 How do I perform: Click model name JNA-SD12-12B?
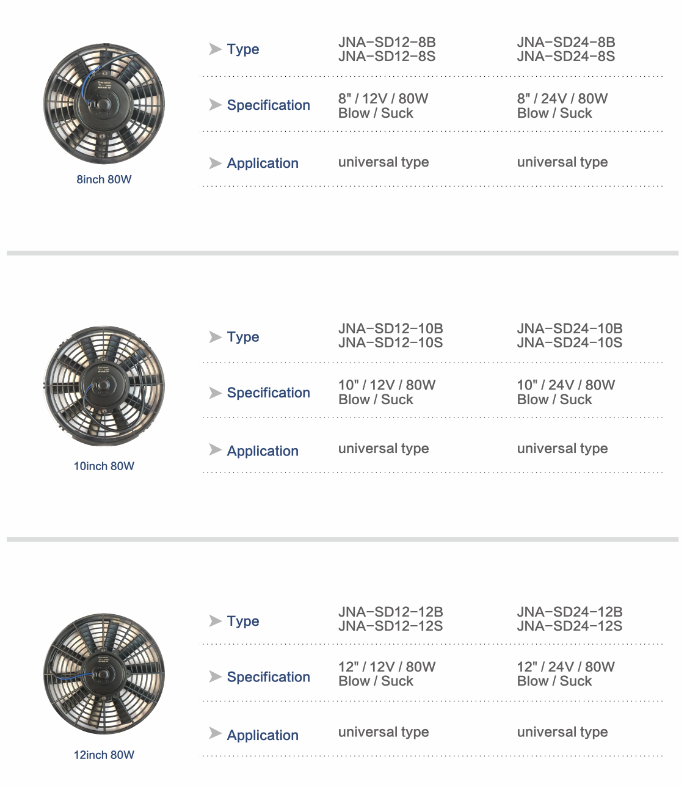tap(391, 612)
